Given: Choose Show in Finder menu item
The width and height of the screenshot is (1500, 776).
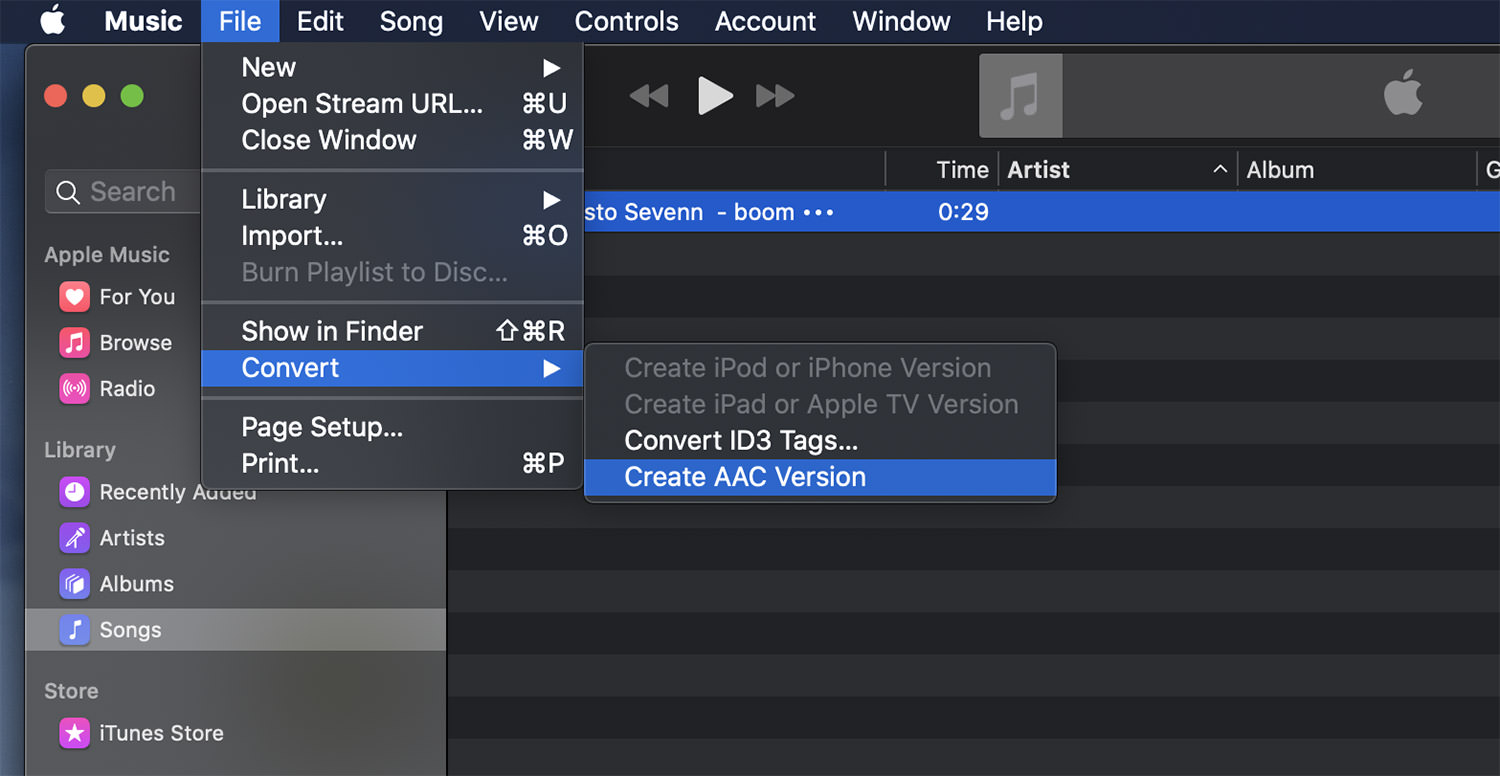Looking at the screenshot, I should click(x=392, y=331).
